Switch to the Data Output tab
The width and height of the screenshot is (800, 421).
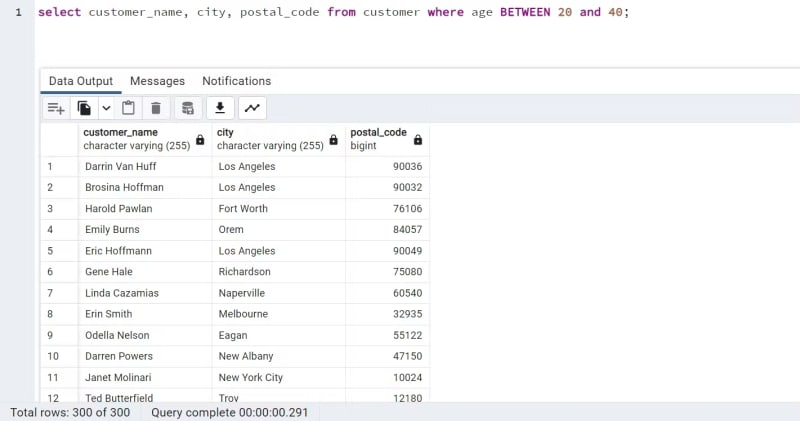[81, 81]
